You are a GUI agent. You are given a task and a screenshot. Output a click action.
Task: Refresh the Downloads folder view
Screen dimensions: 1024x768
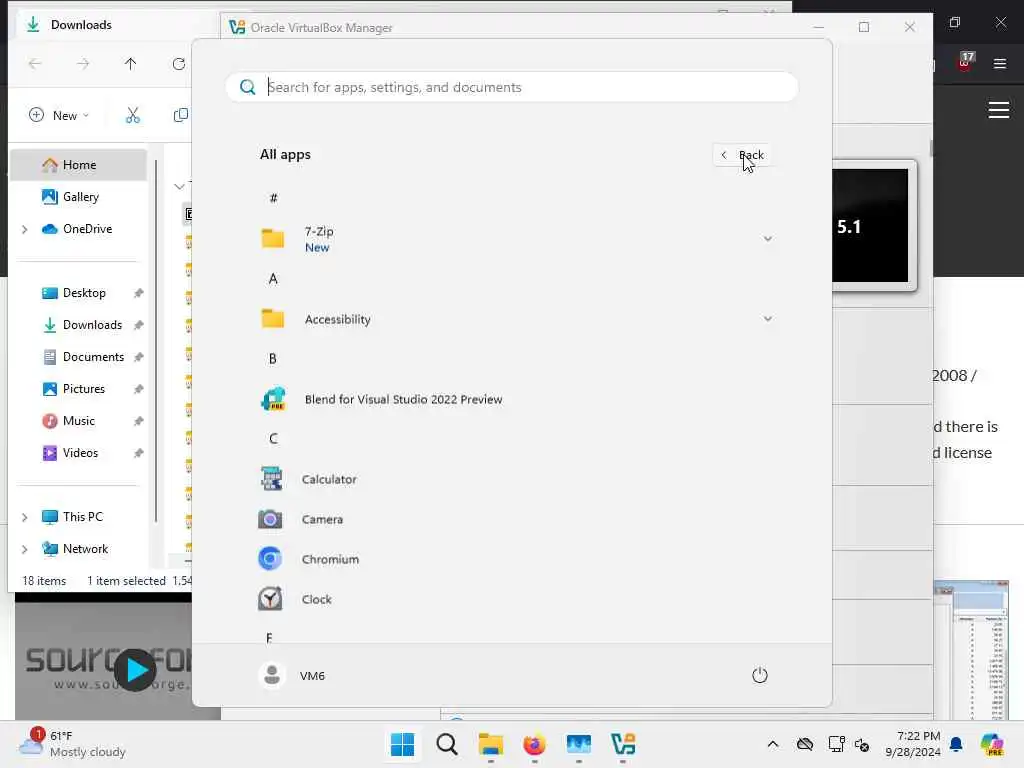(178, 63)
